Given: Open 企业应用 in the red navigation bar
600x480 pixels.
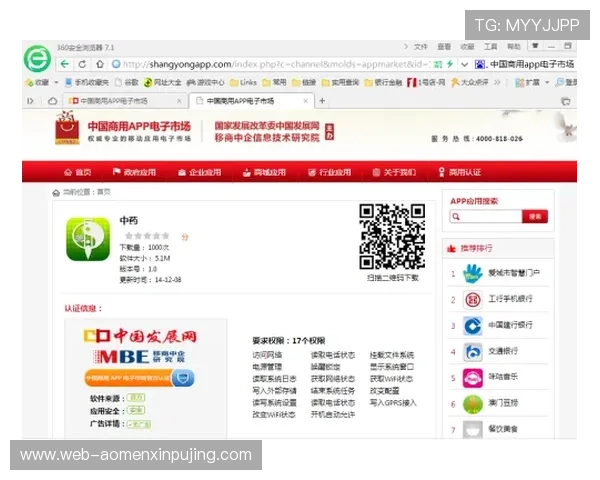Looking at the screenshot, I should (x=199, y=172).
